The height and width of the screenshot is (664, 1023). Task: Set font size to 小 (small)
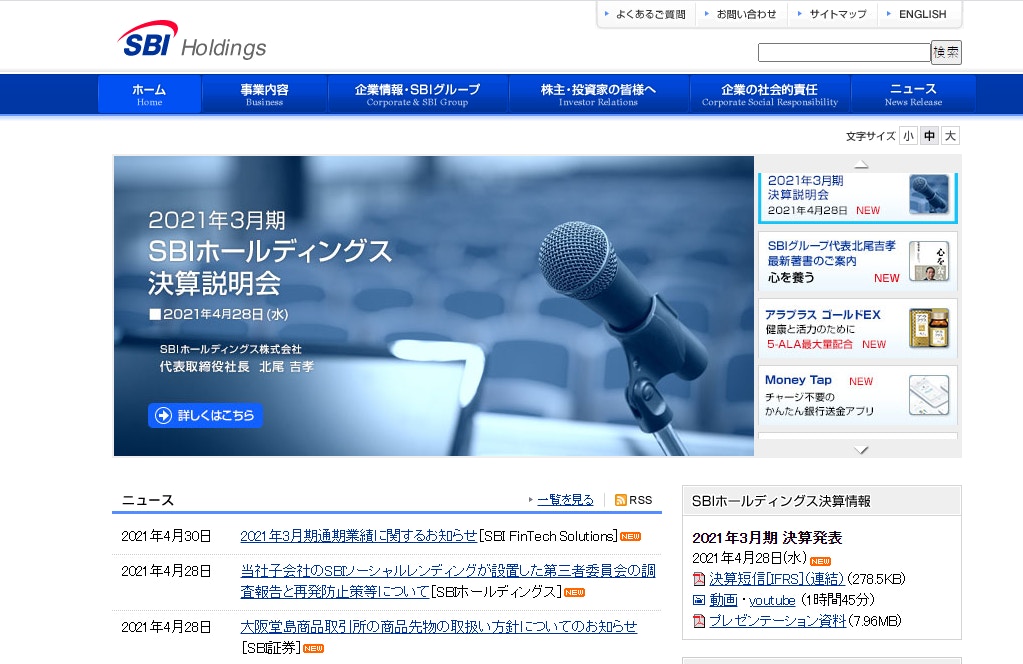[908, 136]
